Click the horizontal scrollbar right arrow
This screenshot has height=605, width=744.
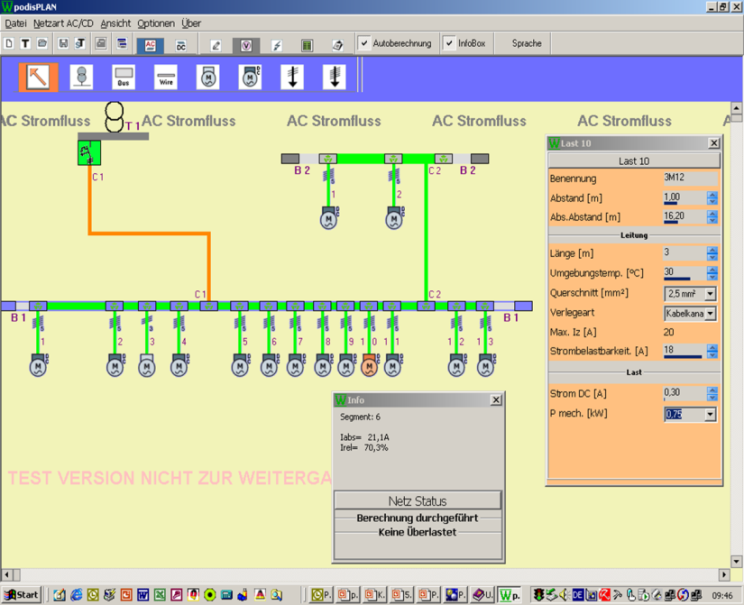[x=724, y=575]
